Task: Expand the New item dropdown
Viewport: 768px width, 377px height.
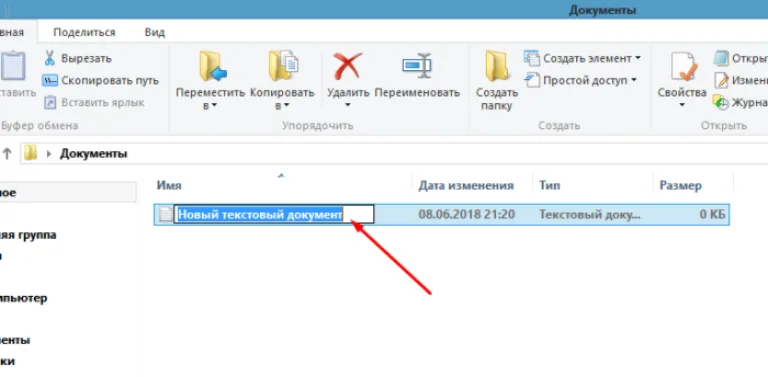Action: [x=638, y=58]
